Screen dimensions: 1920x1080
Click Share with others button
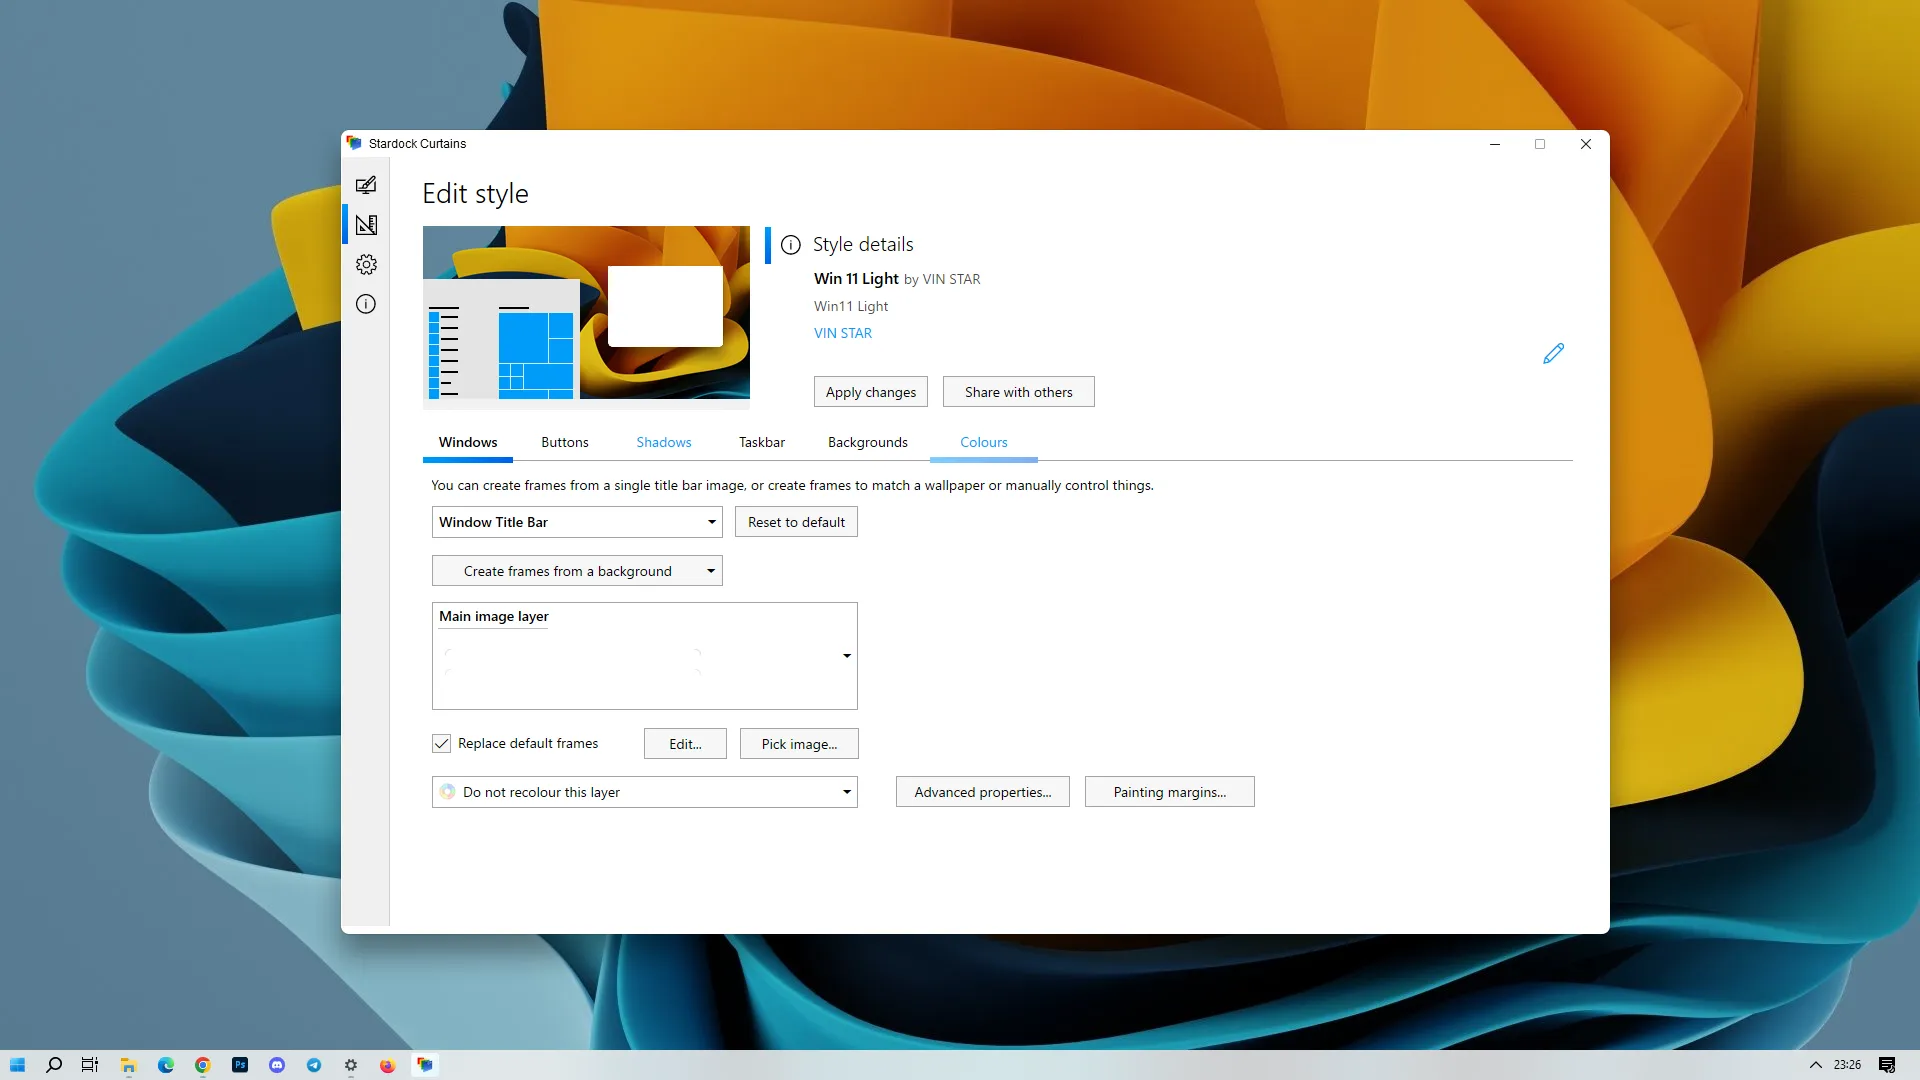coord(1019,392)
